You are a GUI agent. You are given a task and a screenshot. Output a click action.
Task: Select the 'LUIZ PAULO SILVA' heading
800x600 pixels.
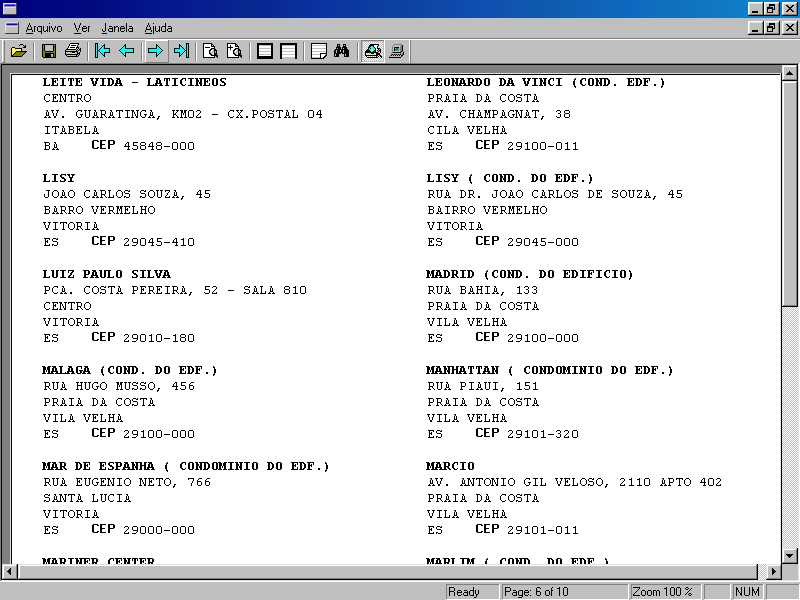click(106, 274)
